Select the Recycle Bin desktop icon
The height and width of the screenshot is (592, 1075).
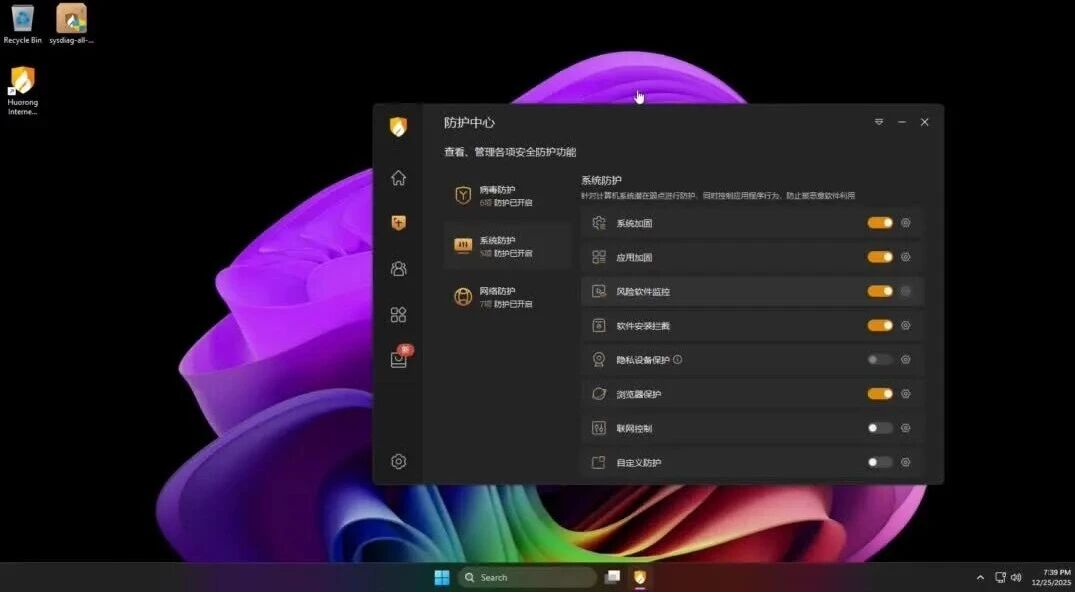pyautogui.click(x=23, y=24)
